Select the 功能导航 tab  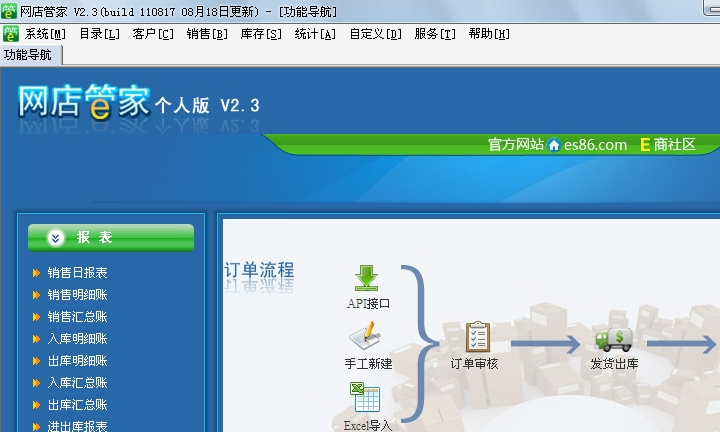coord(31,55)
